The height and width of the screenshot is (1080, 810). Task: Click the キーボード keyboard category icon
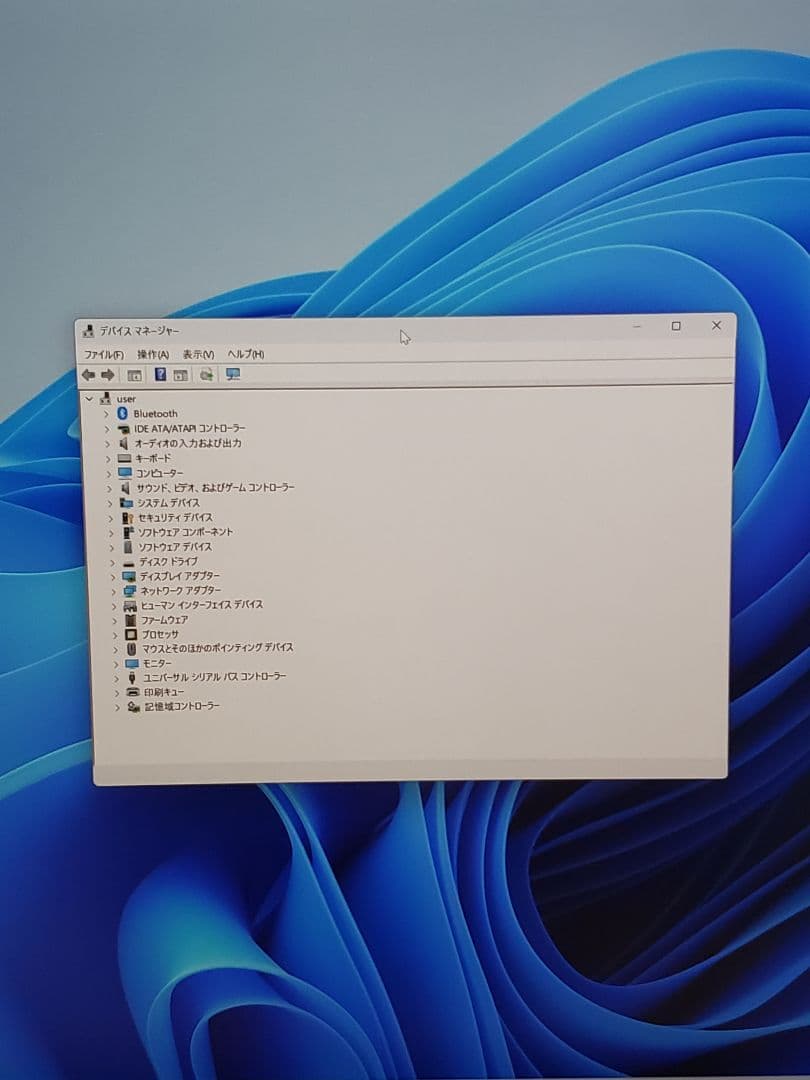125,458
